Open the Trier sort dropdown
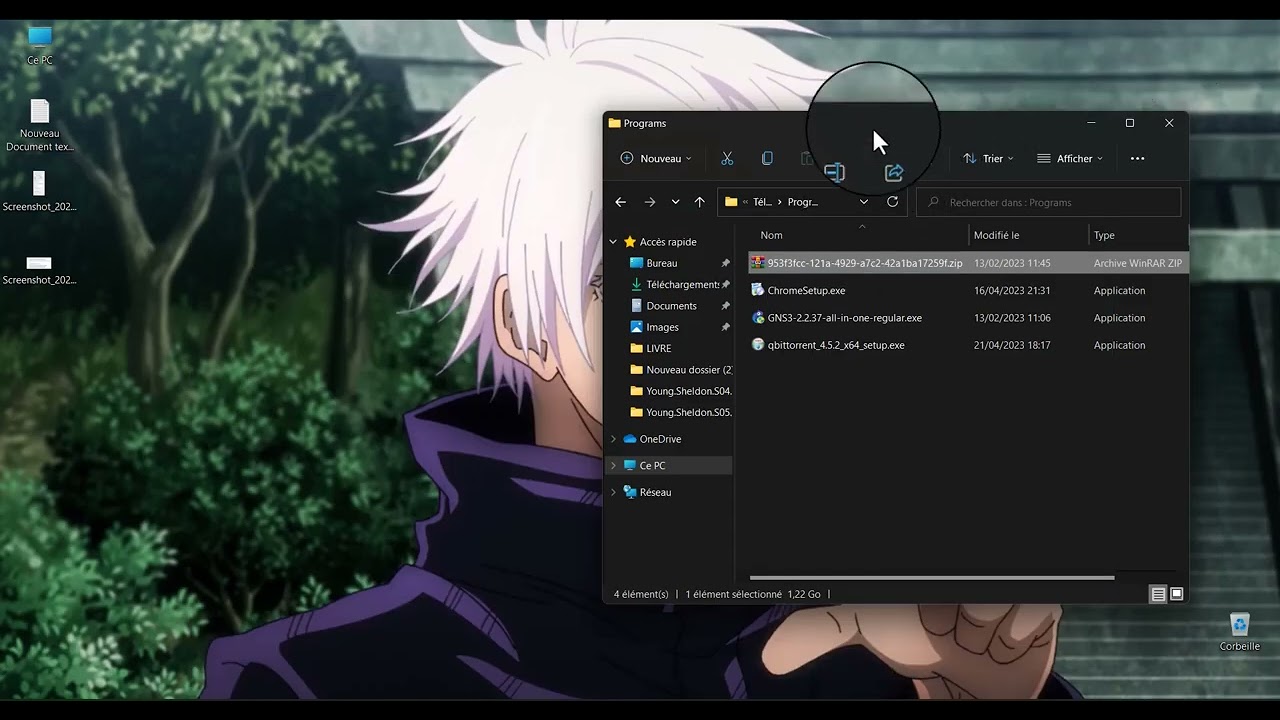This screenshot has height=720, width=1280. (x=988, y=158)
